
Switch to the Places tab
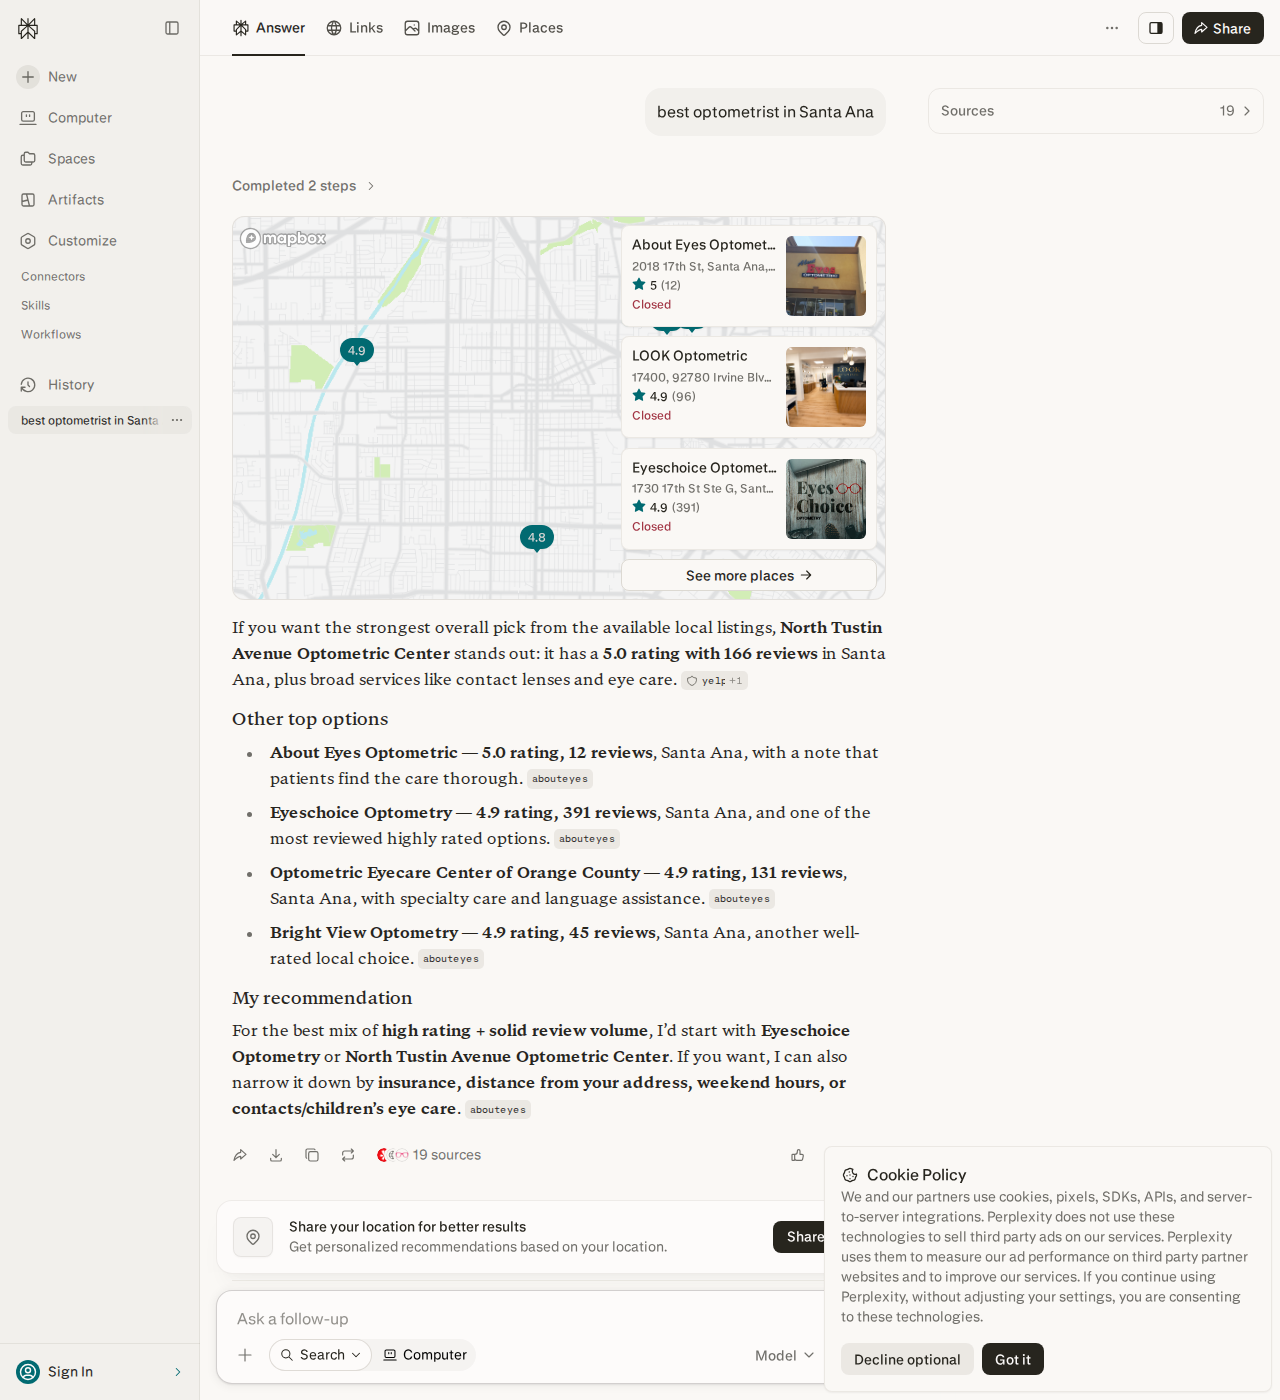pyautogui.click(x=530, y=28)
